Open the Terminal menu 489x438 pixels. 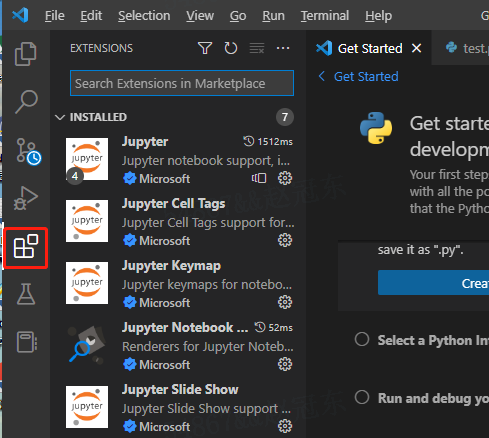point(325,16)
